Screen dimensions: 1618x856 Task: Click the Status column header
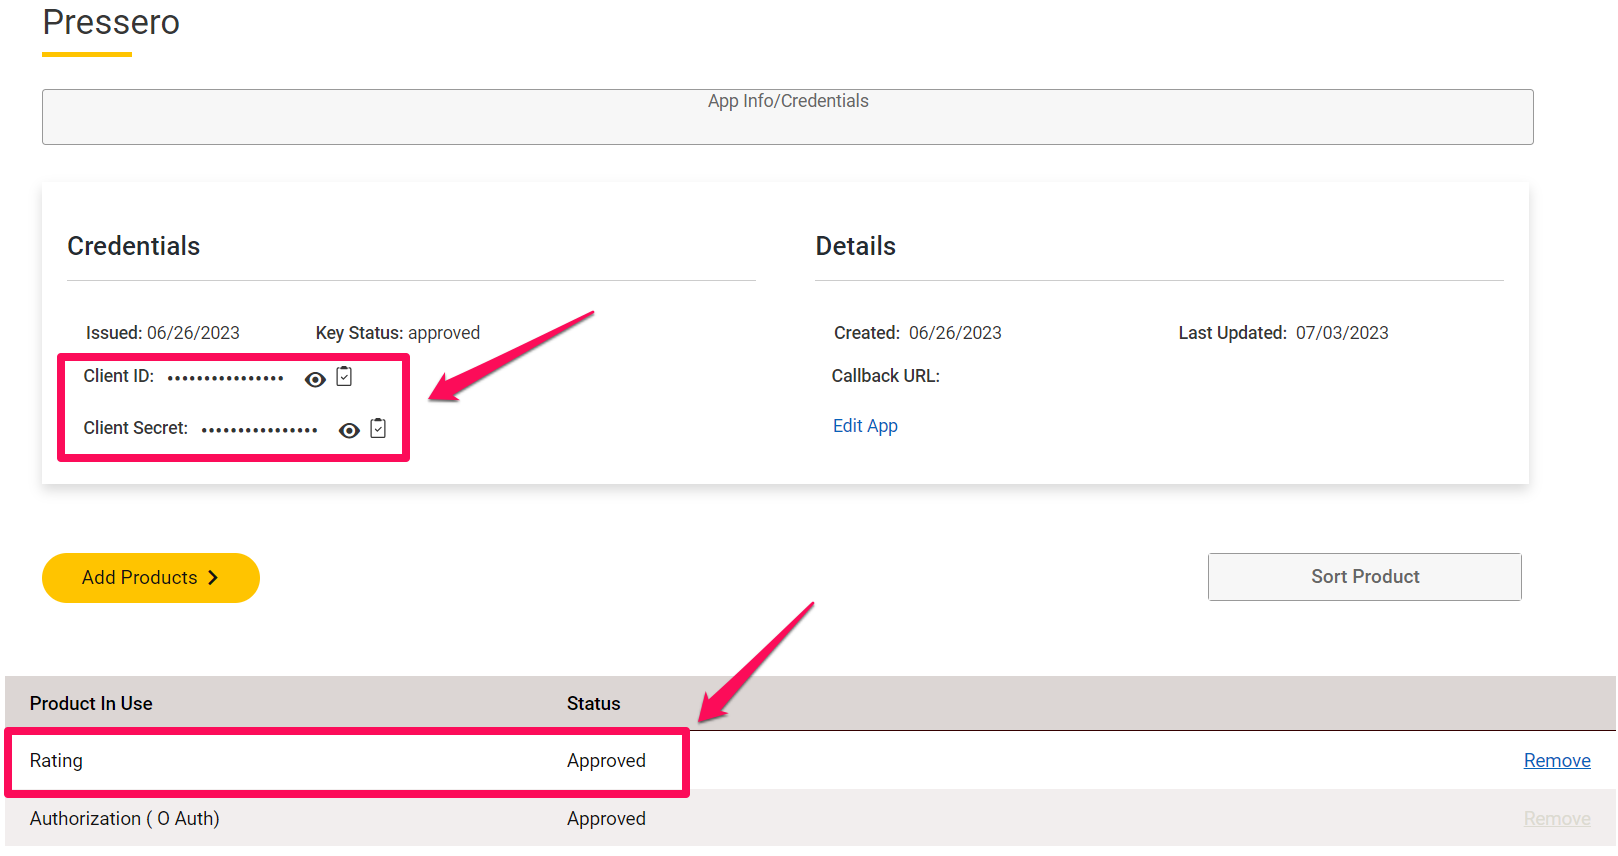(x=594, y=704)
